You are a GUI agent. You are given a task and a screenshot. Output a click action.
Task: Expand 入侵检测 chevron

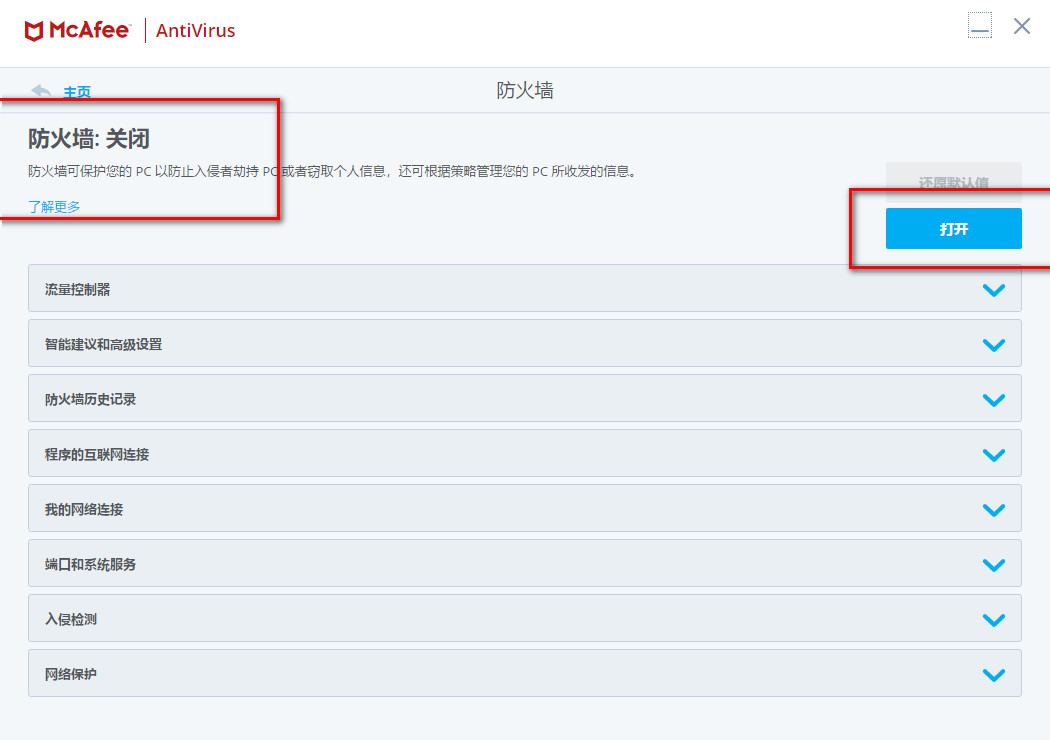pos(994,619)
